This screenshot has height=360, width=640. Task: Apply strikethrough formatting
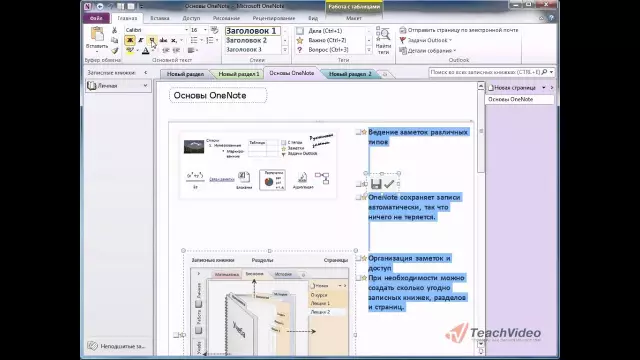click(163, 40)
